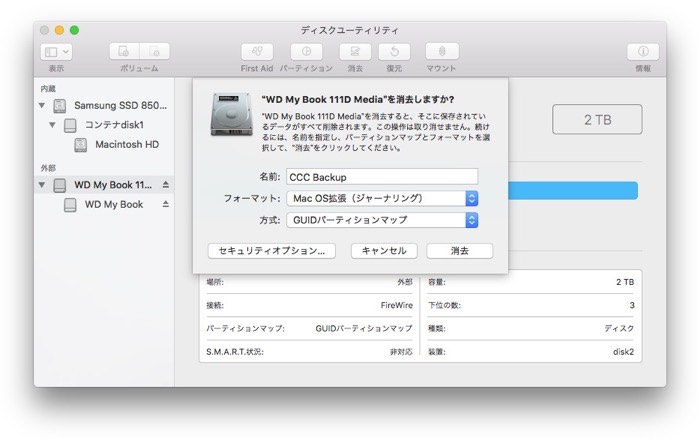The image size is (698, 438).
Task: Click the ディスクユーティリティ window title
Action: [349, 30]
